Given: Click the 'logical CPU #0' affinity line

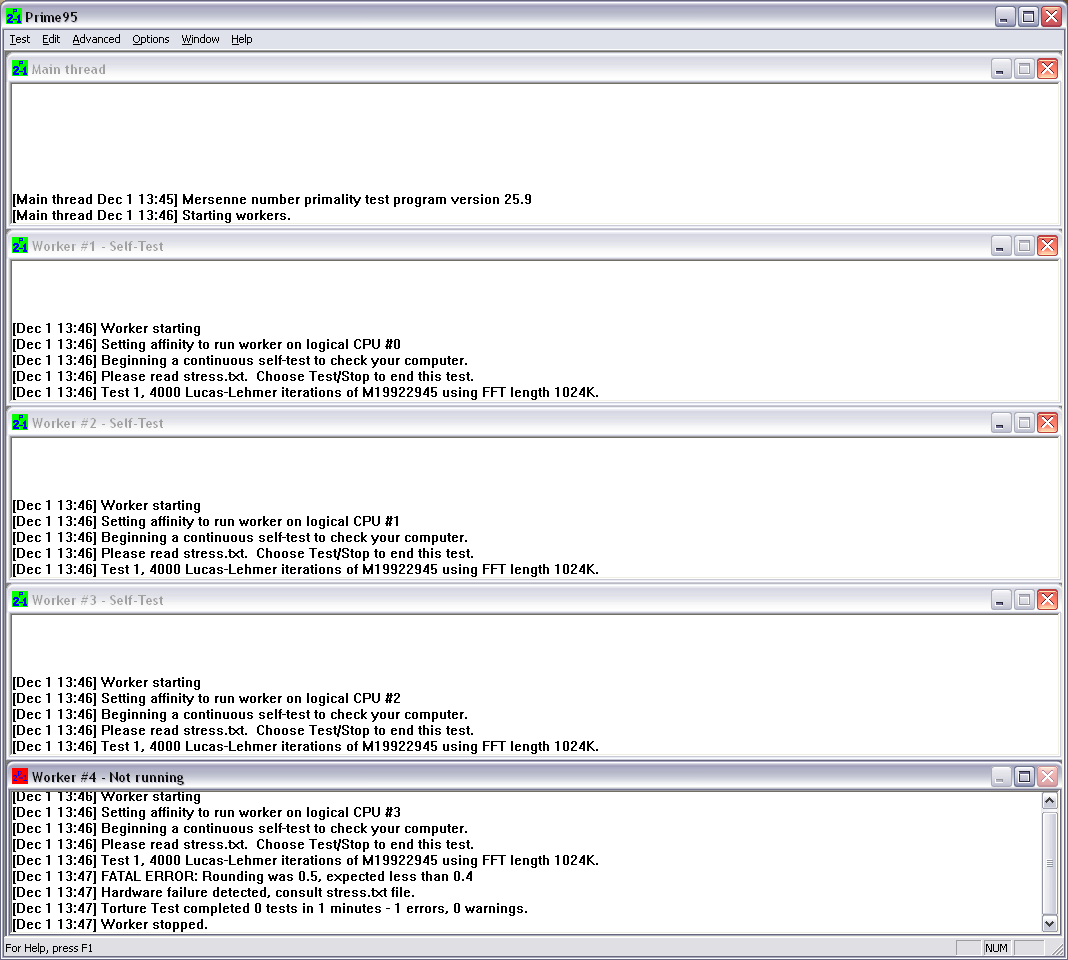Looking at the screenshot, I should click(x=207, y=344).
